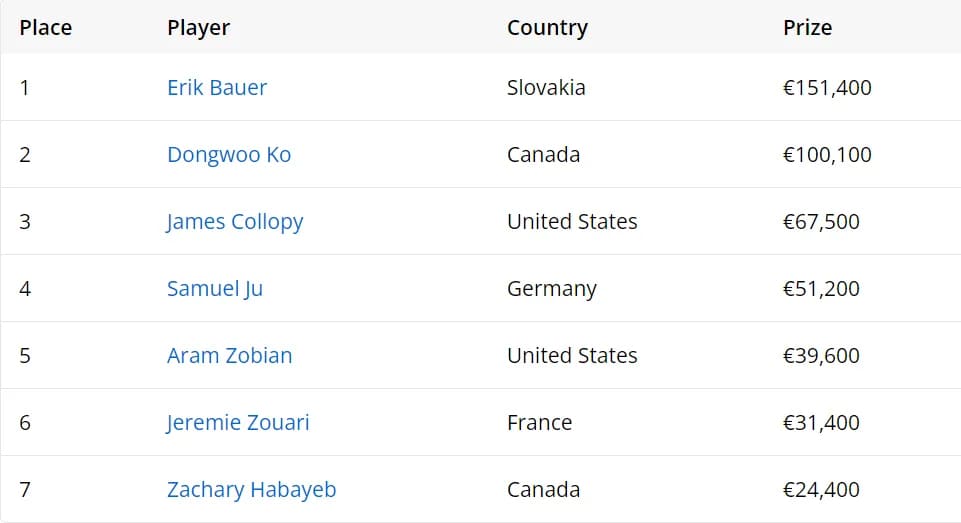Click the Germany country cell
The width and height of the screenshot is (961, 523).
click(x=552, y=289)
